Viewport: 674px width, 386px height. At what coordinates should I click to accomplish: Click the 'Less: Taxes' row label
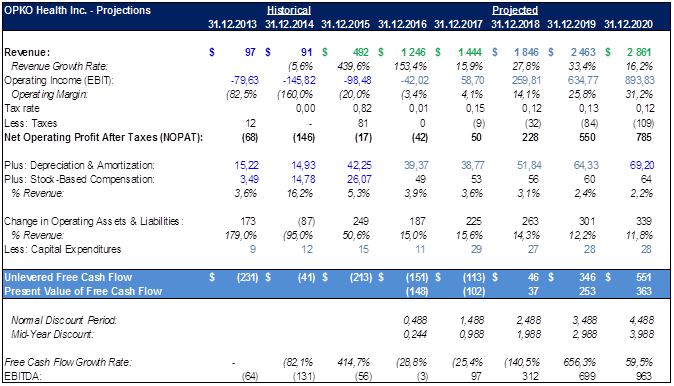click(31, 123)
